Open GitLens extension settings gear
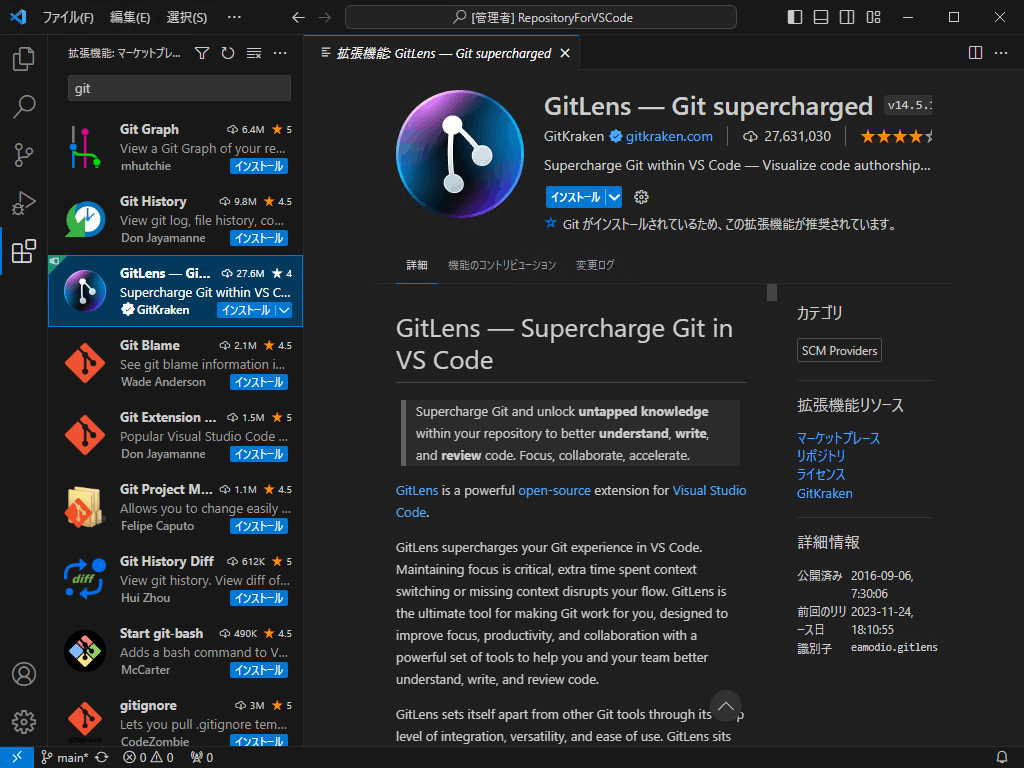 click(x=641, y=197)
